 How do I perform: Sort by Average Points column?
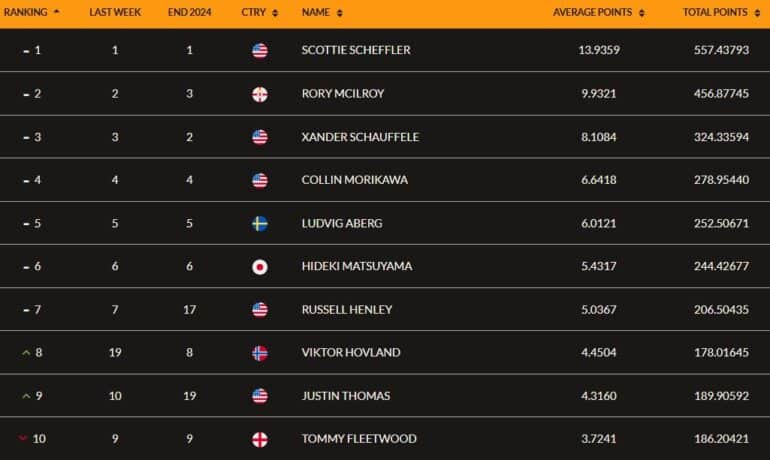tap(642, 13)
